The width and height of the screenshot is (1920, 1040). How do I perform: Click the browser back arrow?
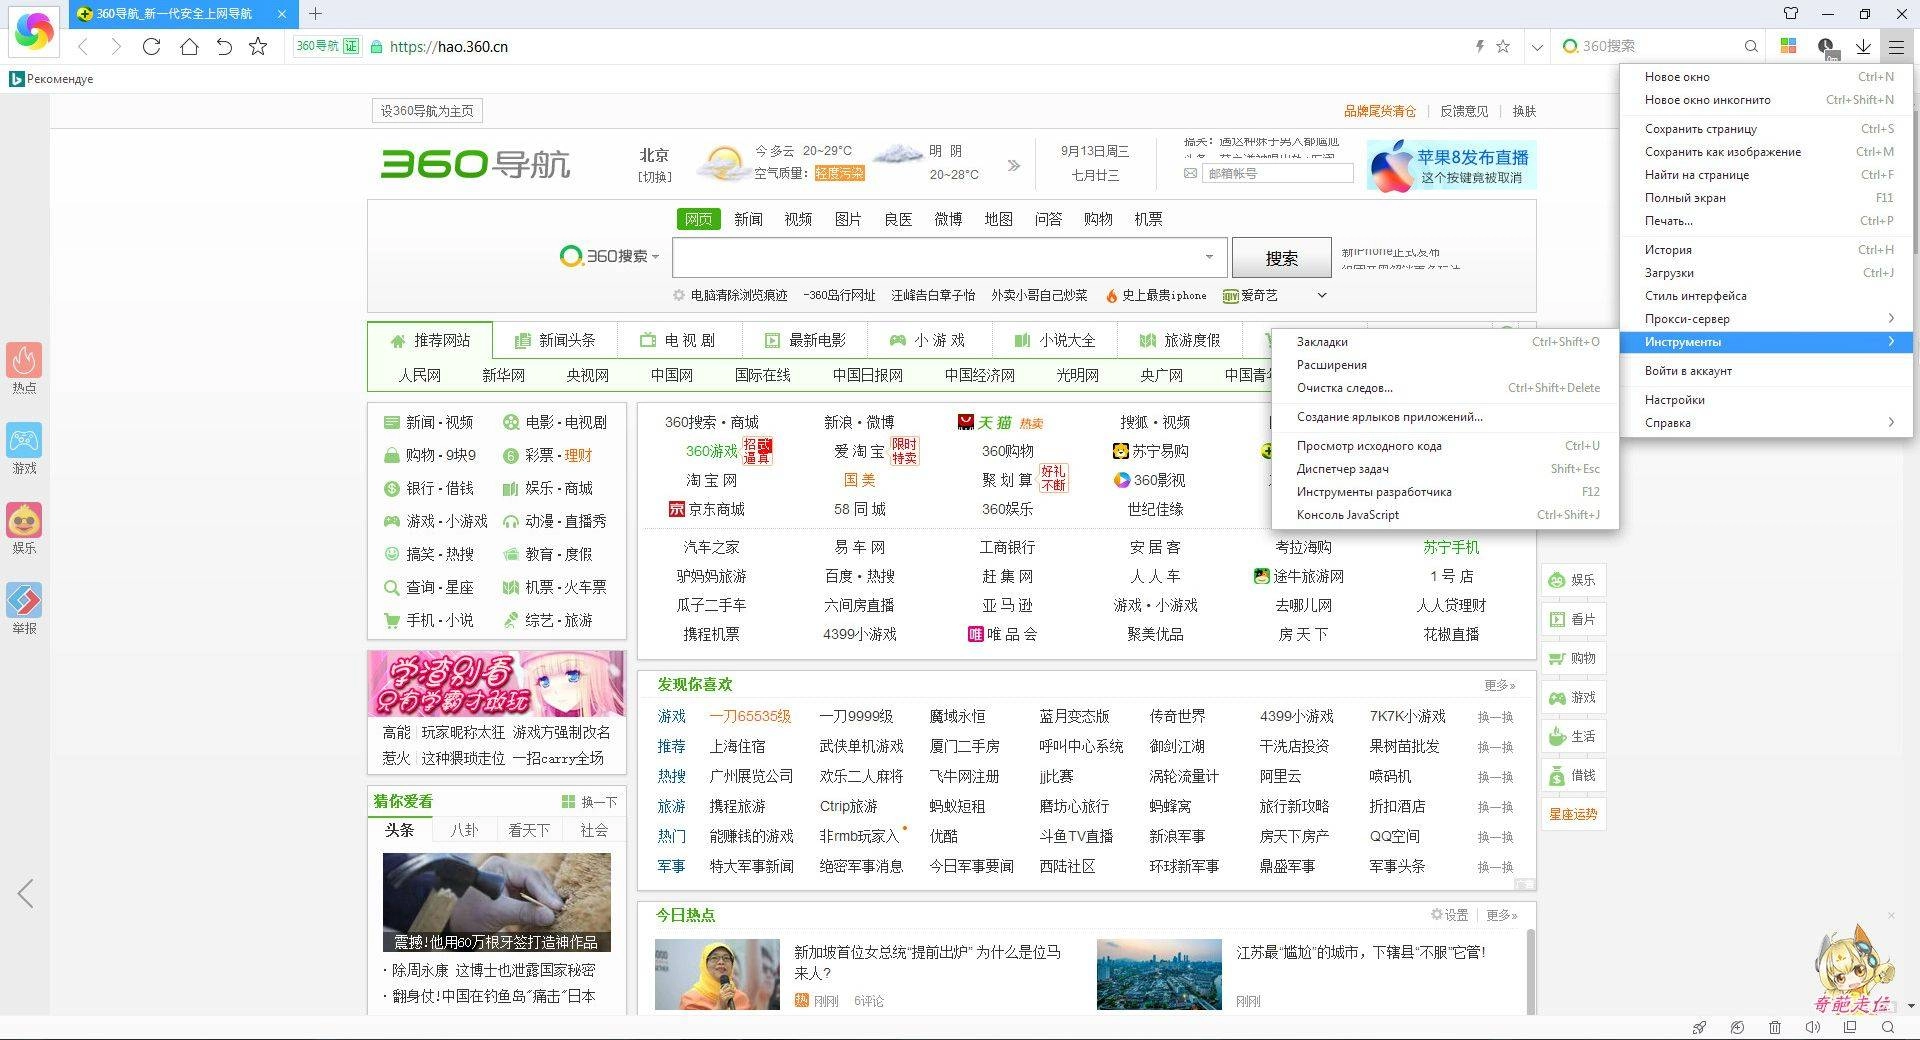point(84,47)
